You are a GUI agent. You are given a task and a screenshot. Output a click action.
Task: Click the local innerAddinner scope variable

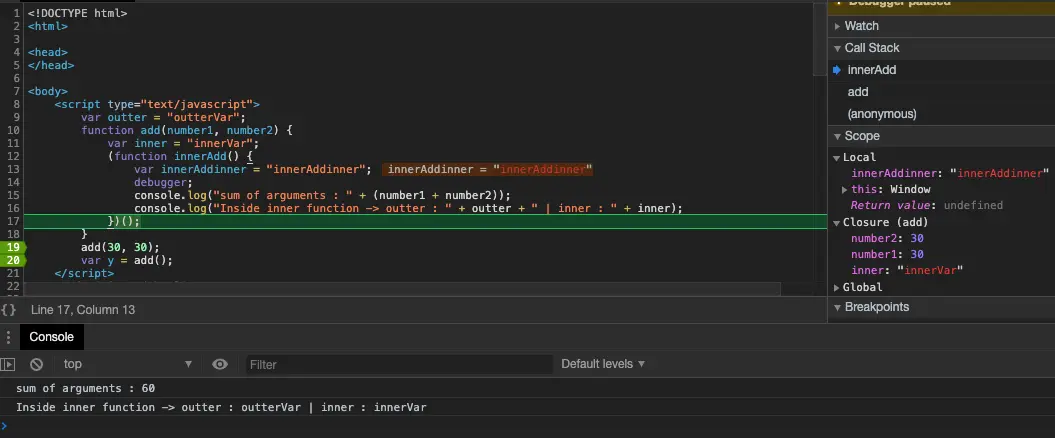coord(949,174)
